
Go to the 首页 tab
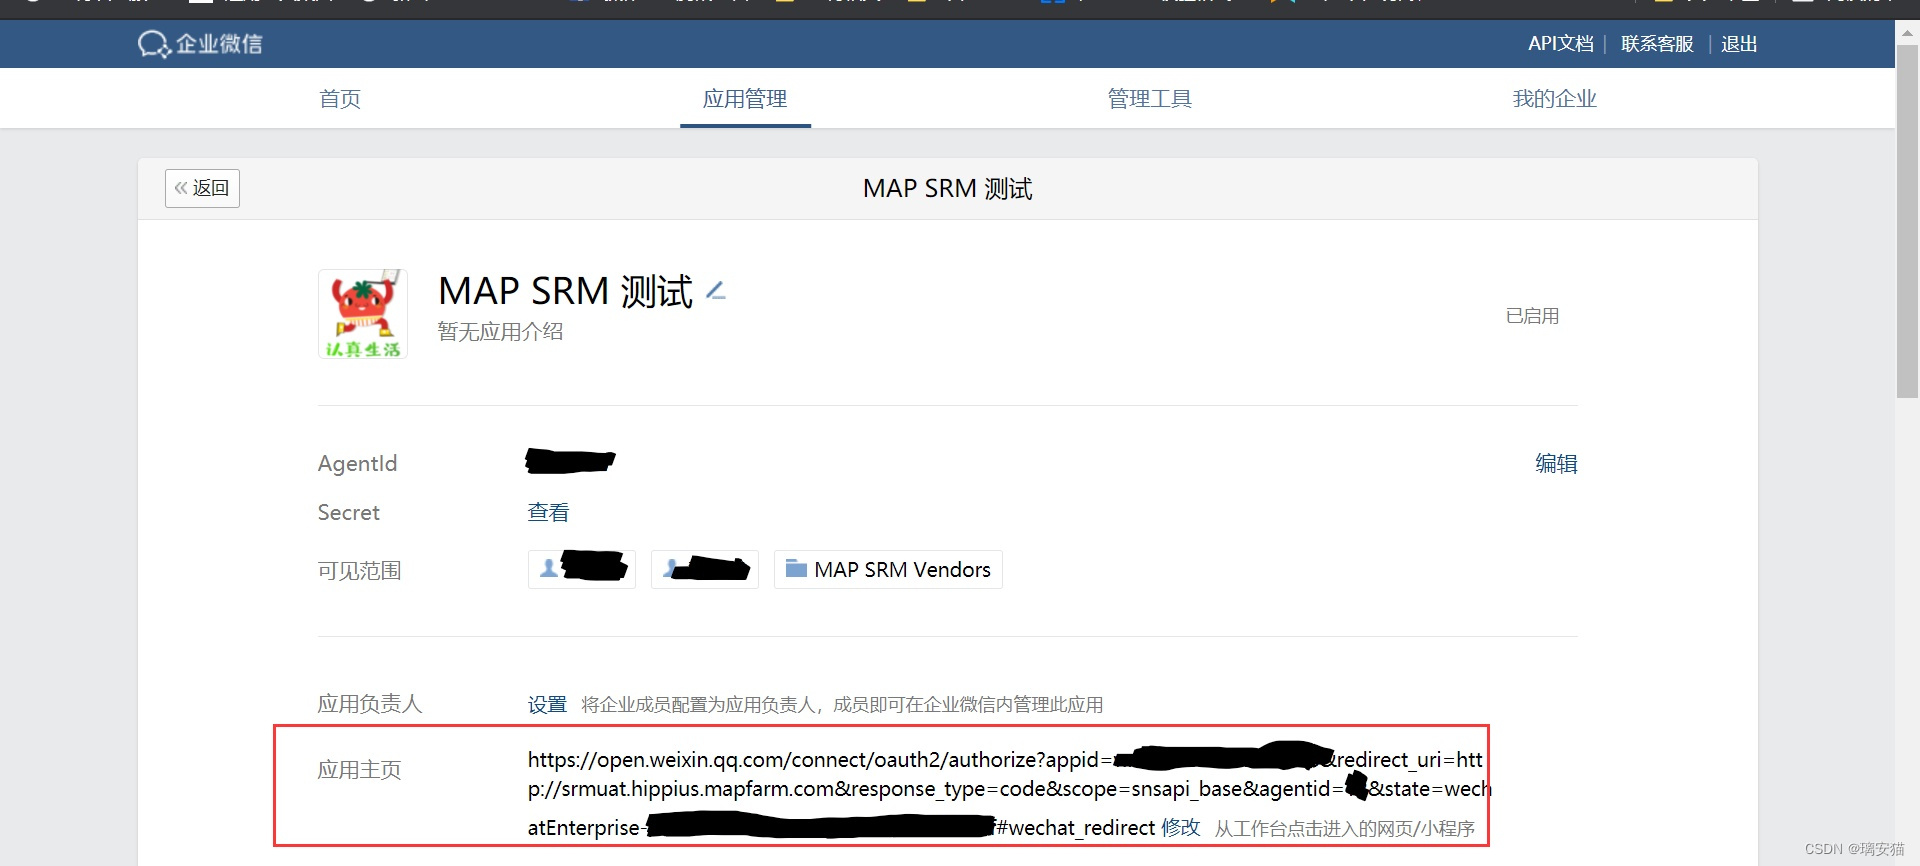click(x=340, y=99)
